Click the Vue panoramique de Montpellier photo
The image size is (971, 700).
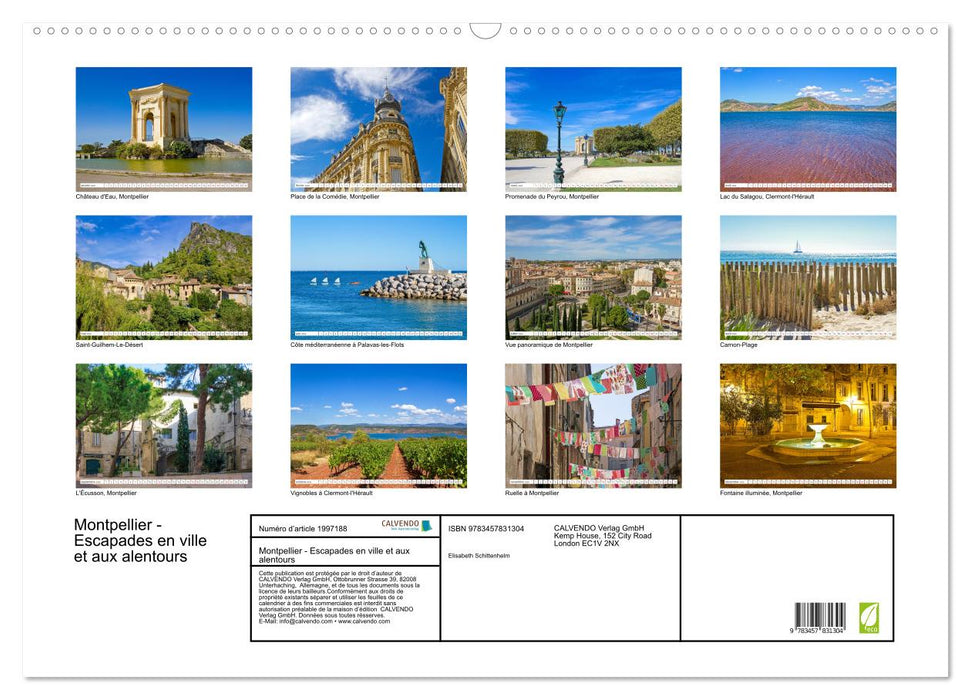[592, 277]
